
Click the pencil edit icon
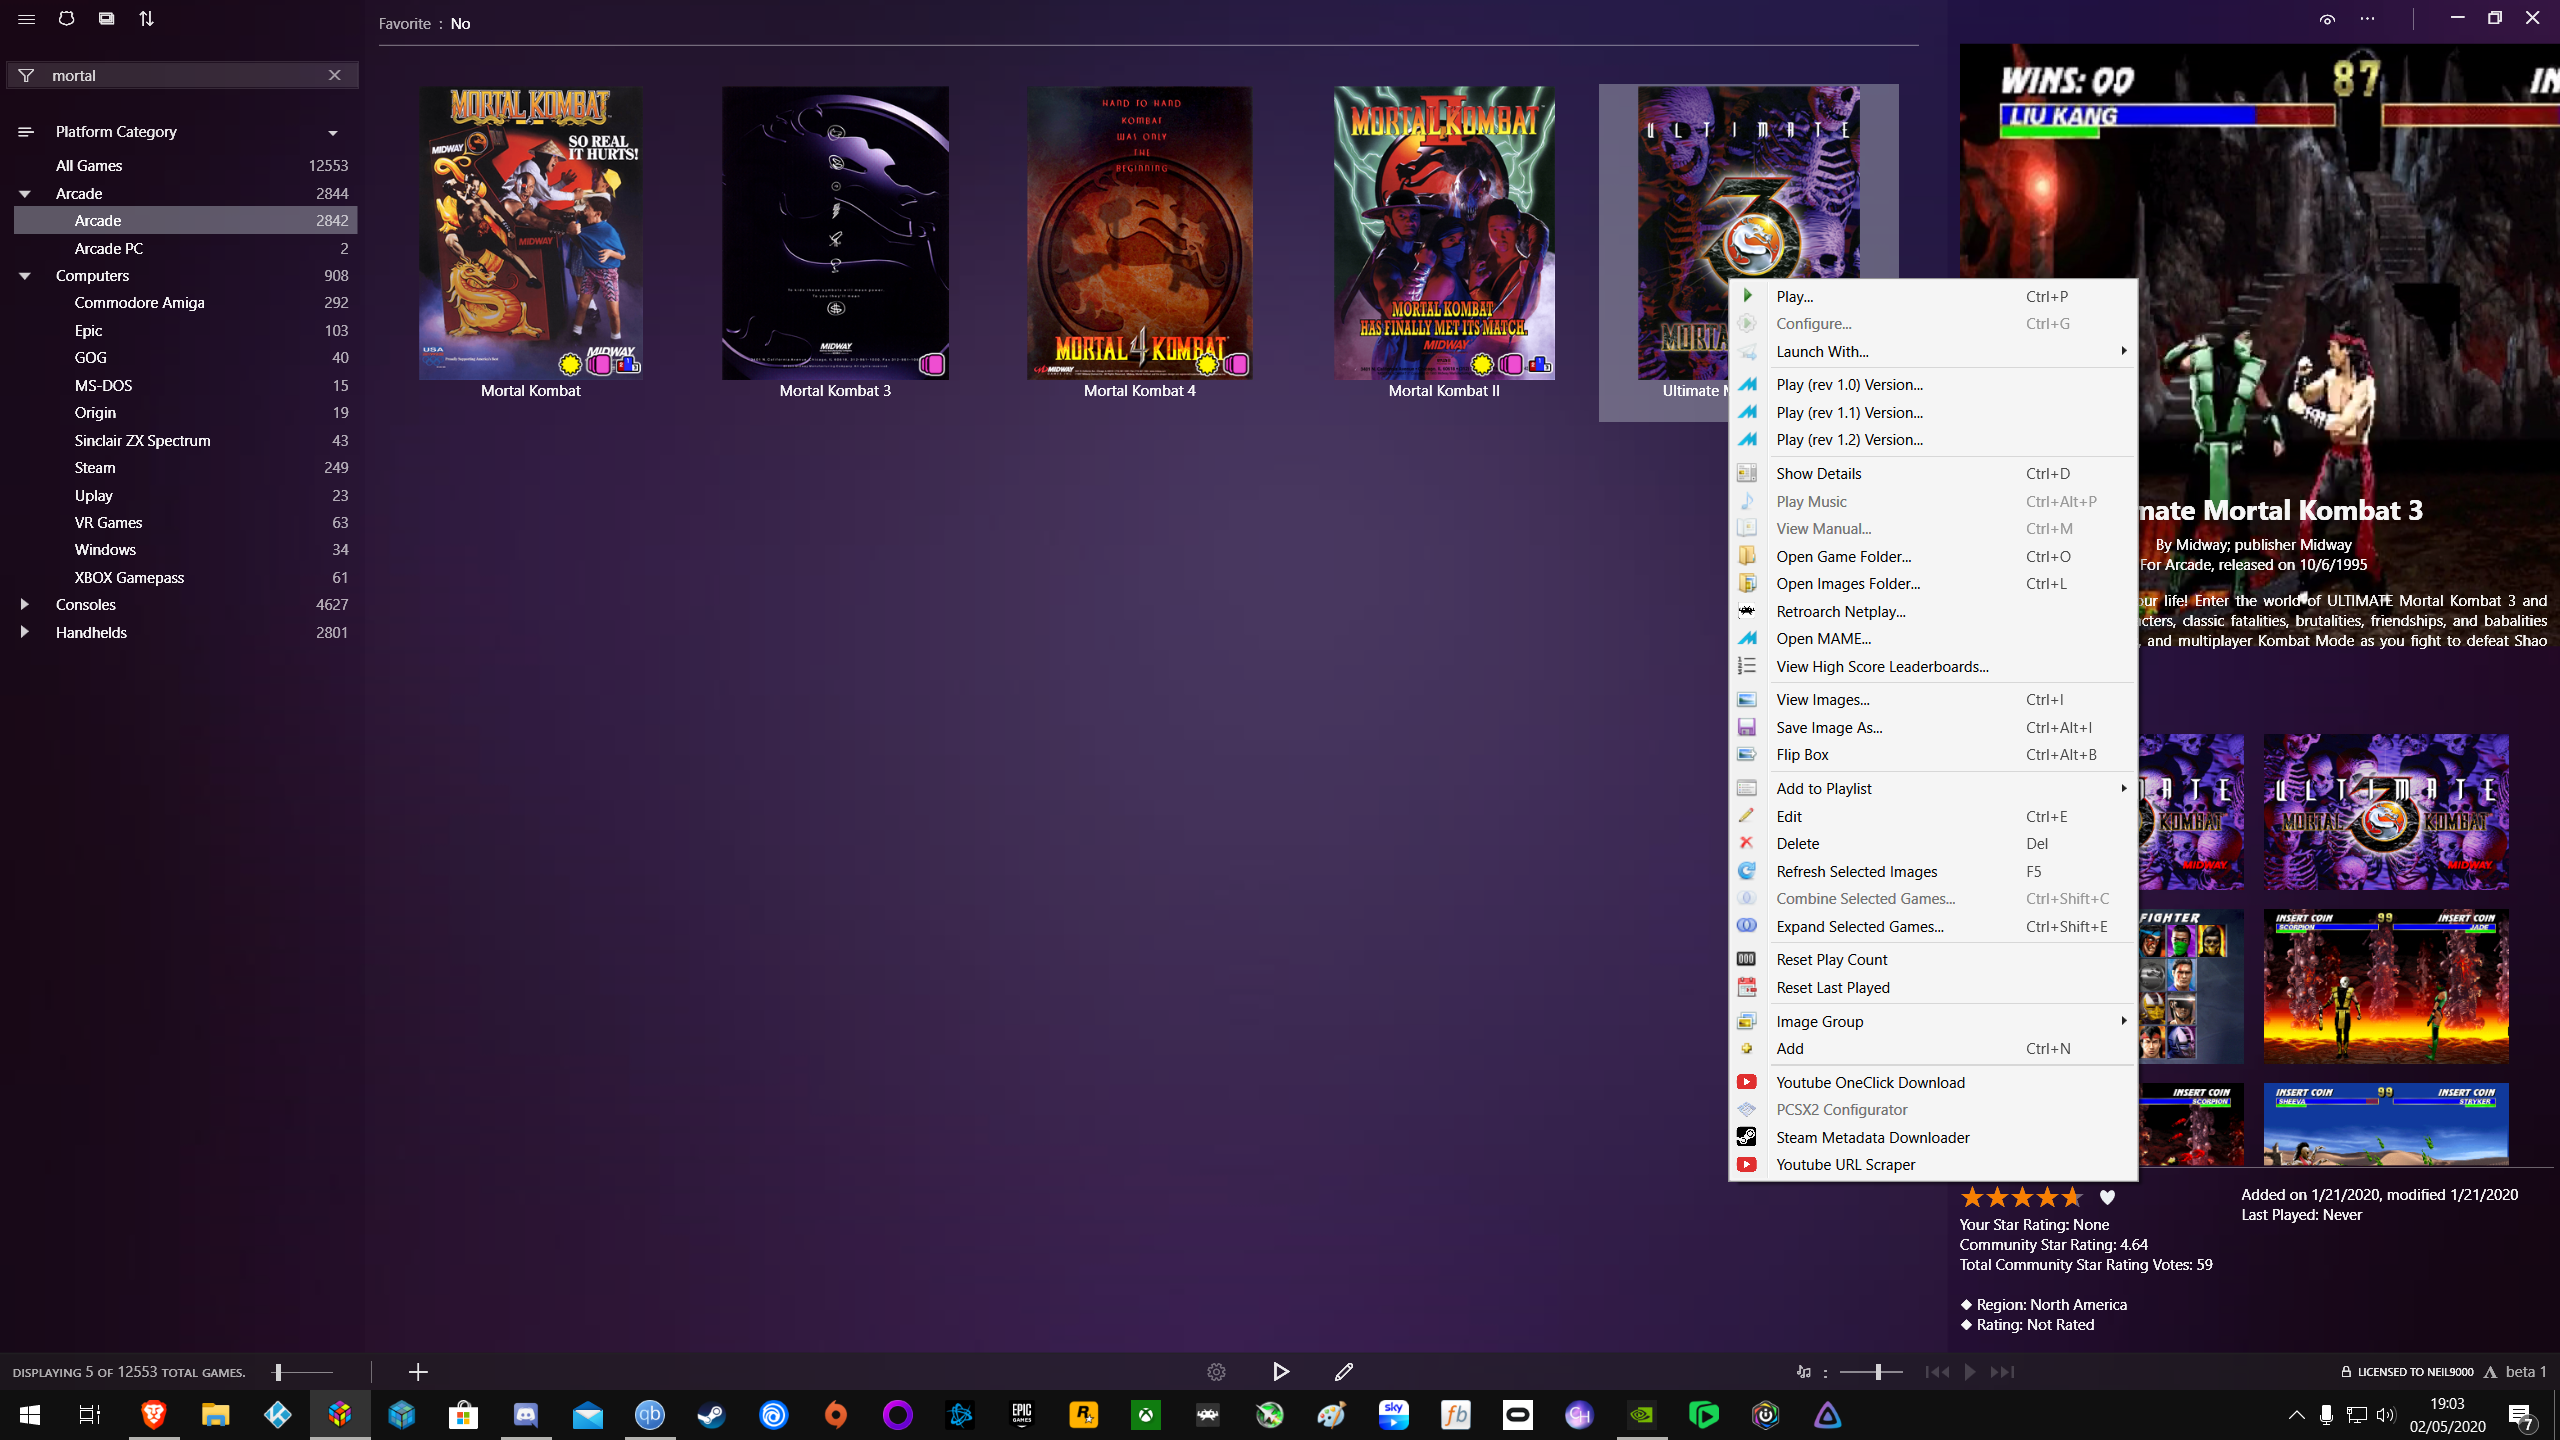1344,1372
